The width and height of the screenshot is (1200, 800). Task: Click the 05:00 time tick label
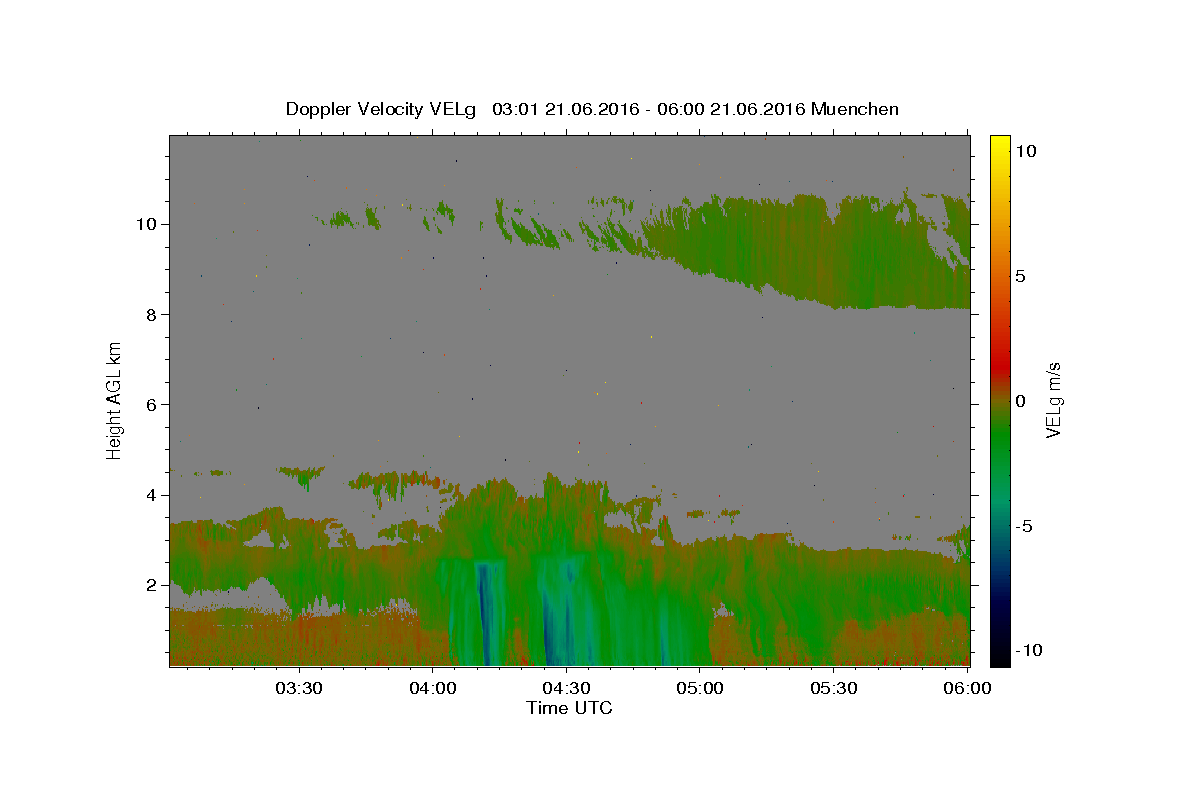700,689
